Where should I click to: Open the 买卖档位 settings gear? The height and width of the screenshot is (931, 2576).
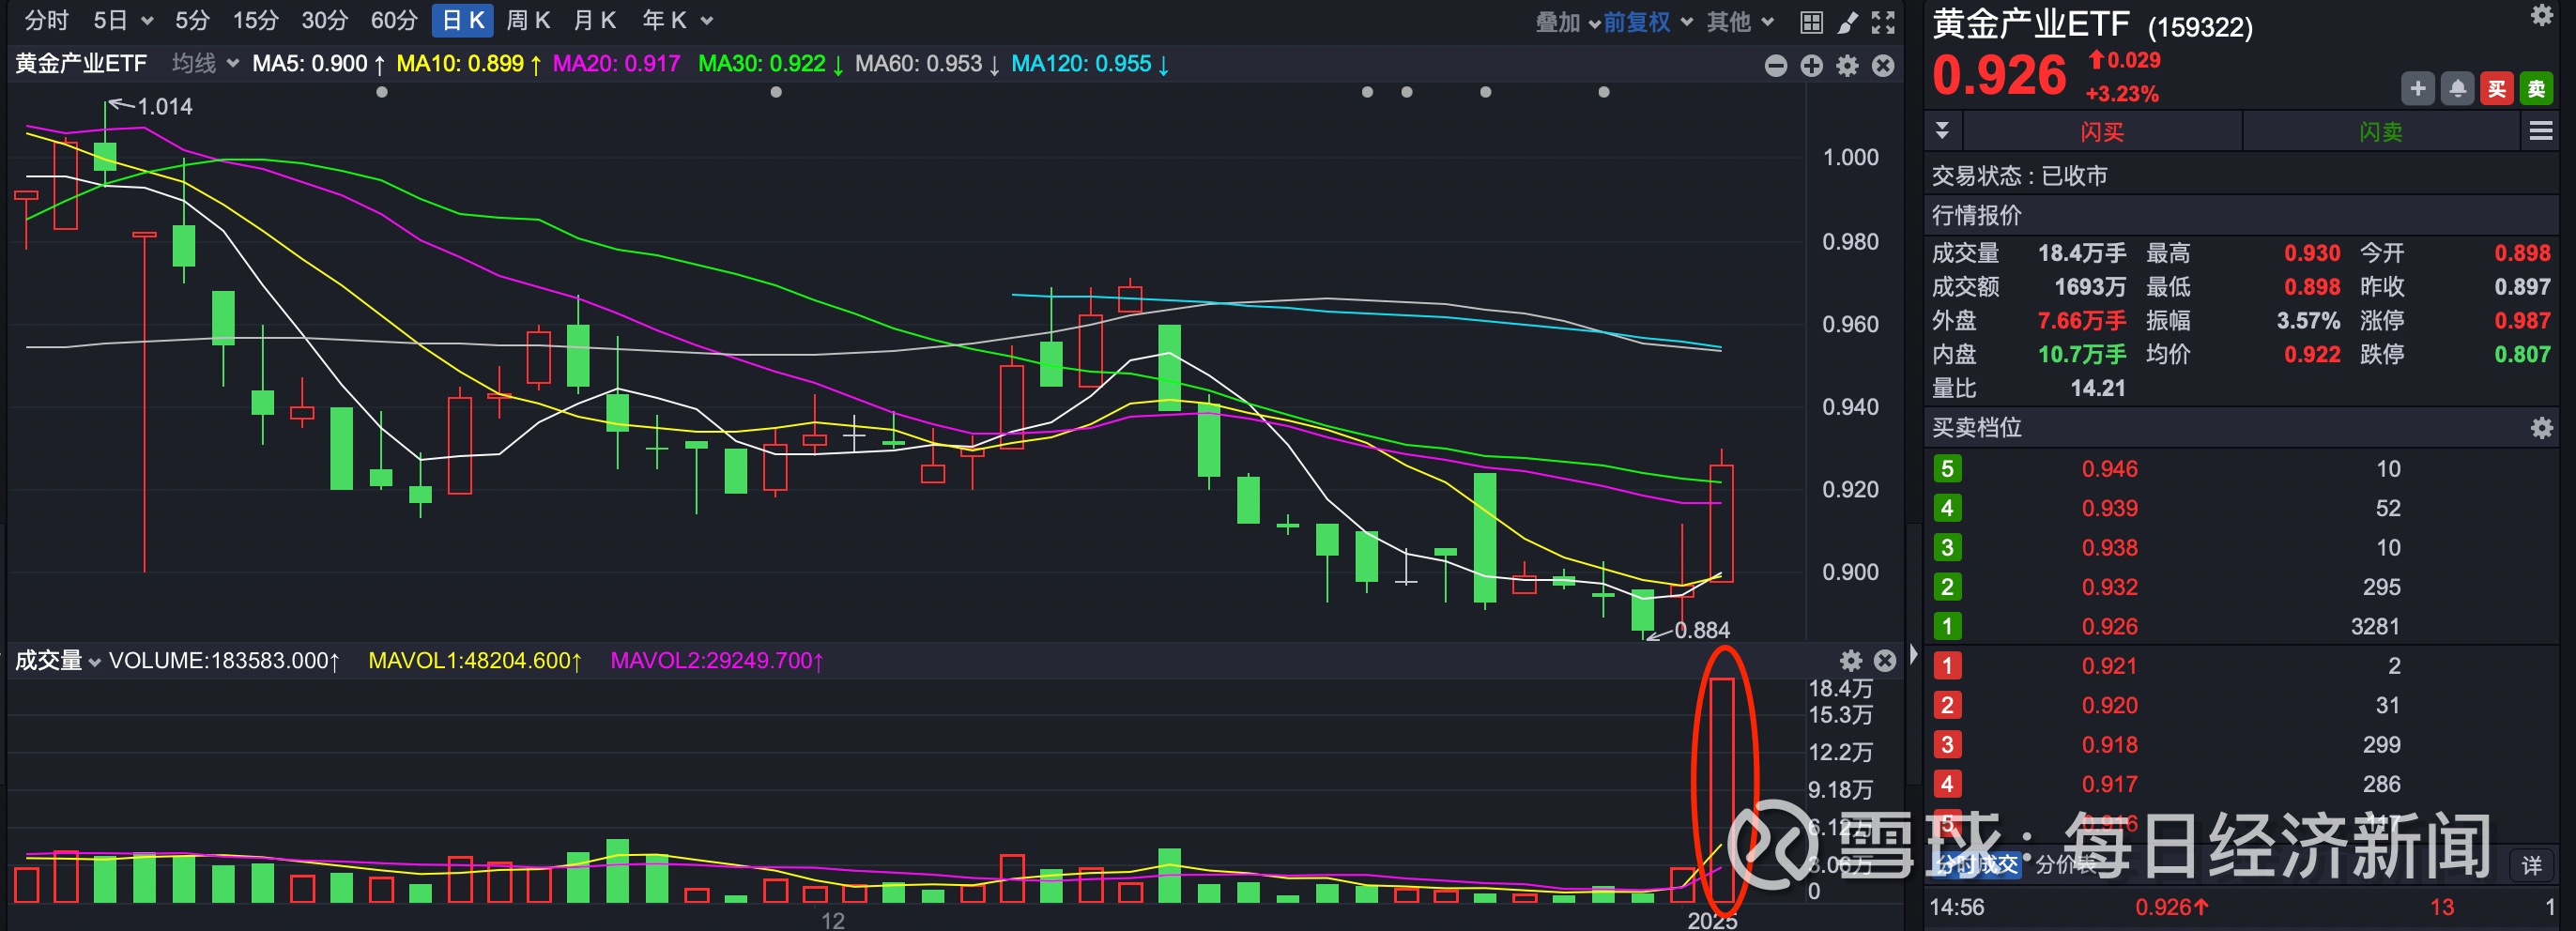2543,428
